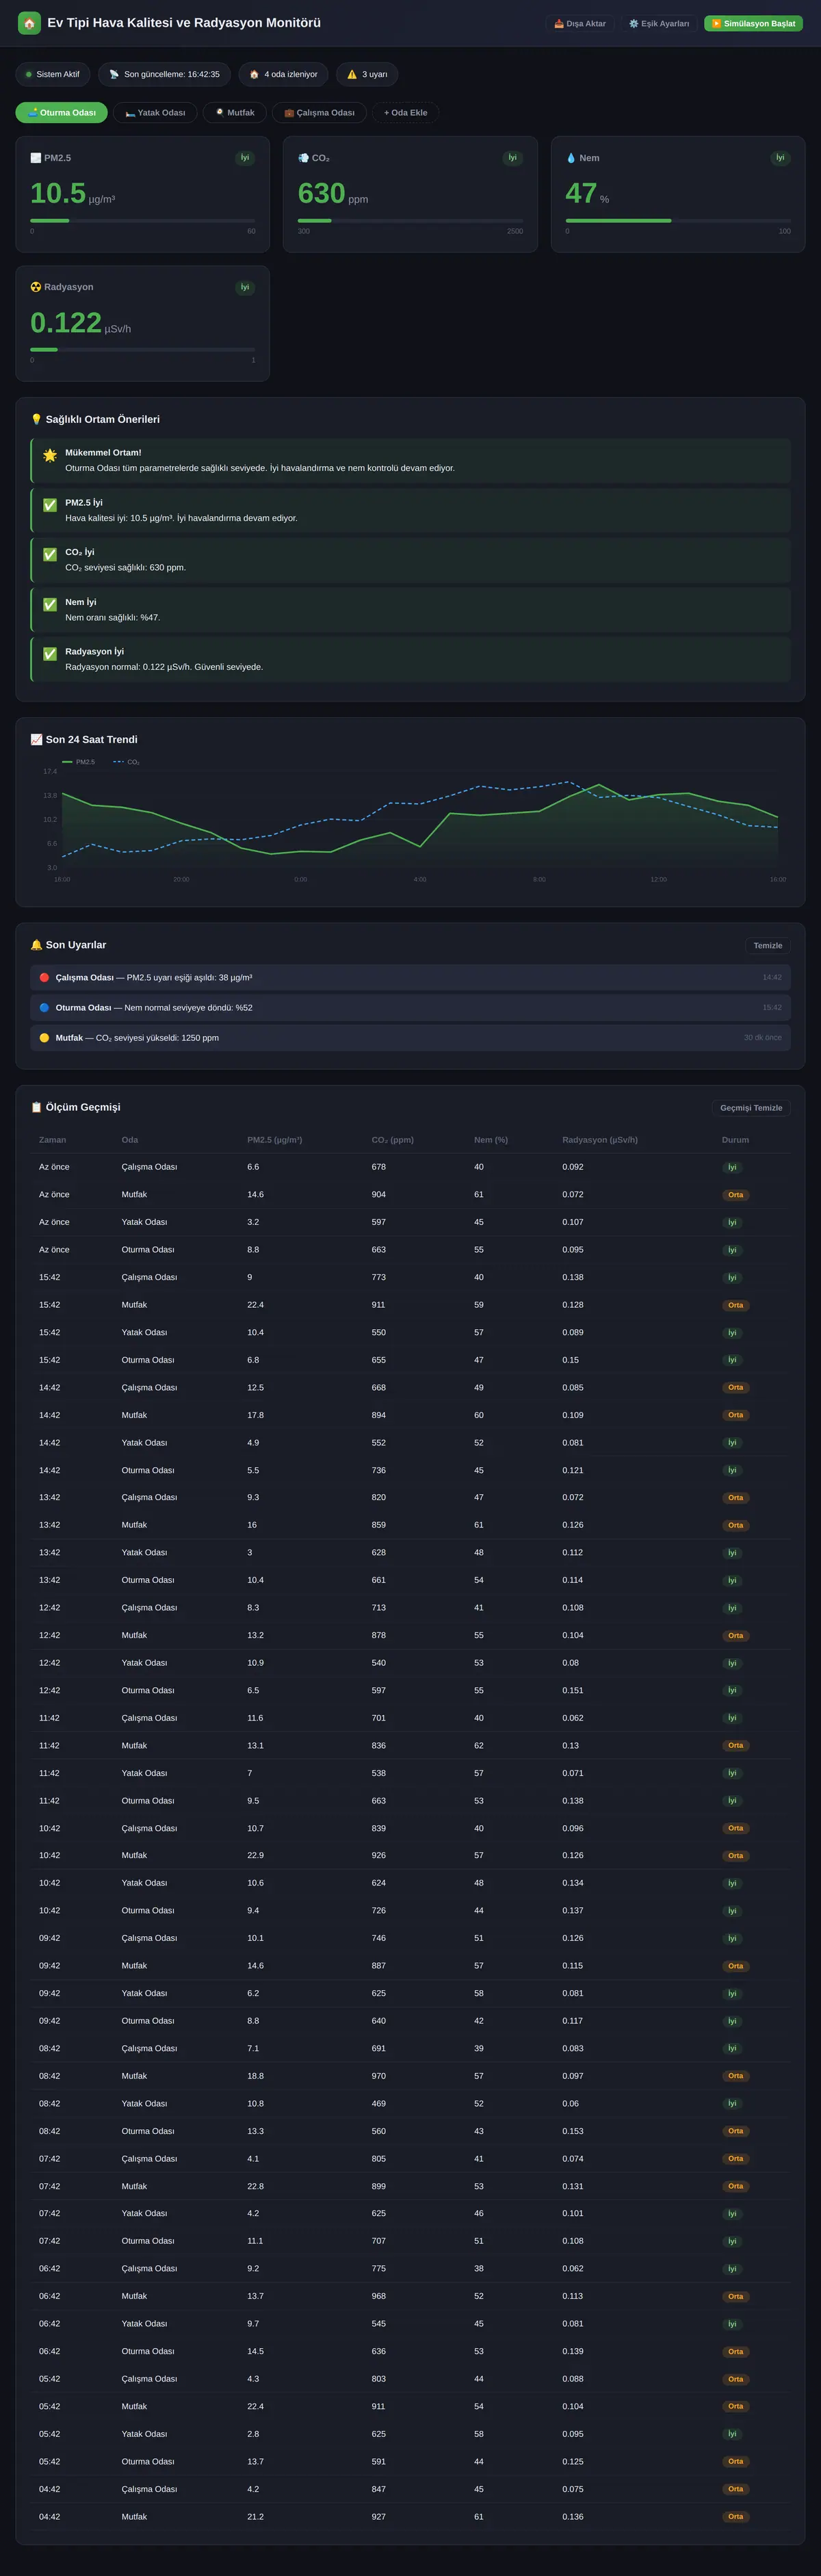Toggle CO₂ series in chart legend
The width and height of the screenshot is (821, 2576).
[x=126, y=762]
